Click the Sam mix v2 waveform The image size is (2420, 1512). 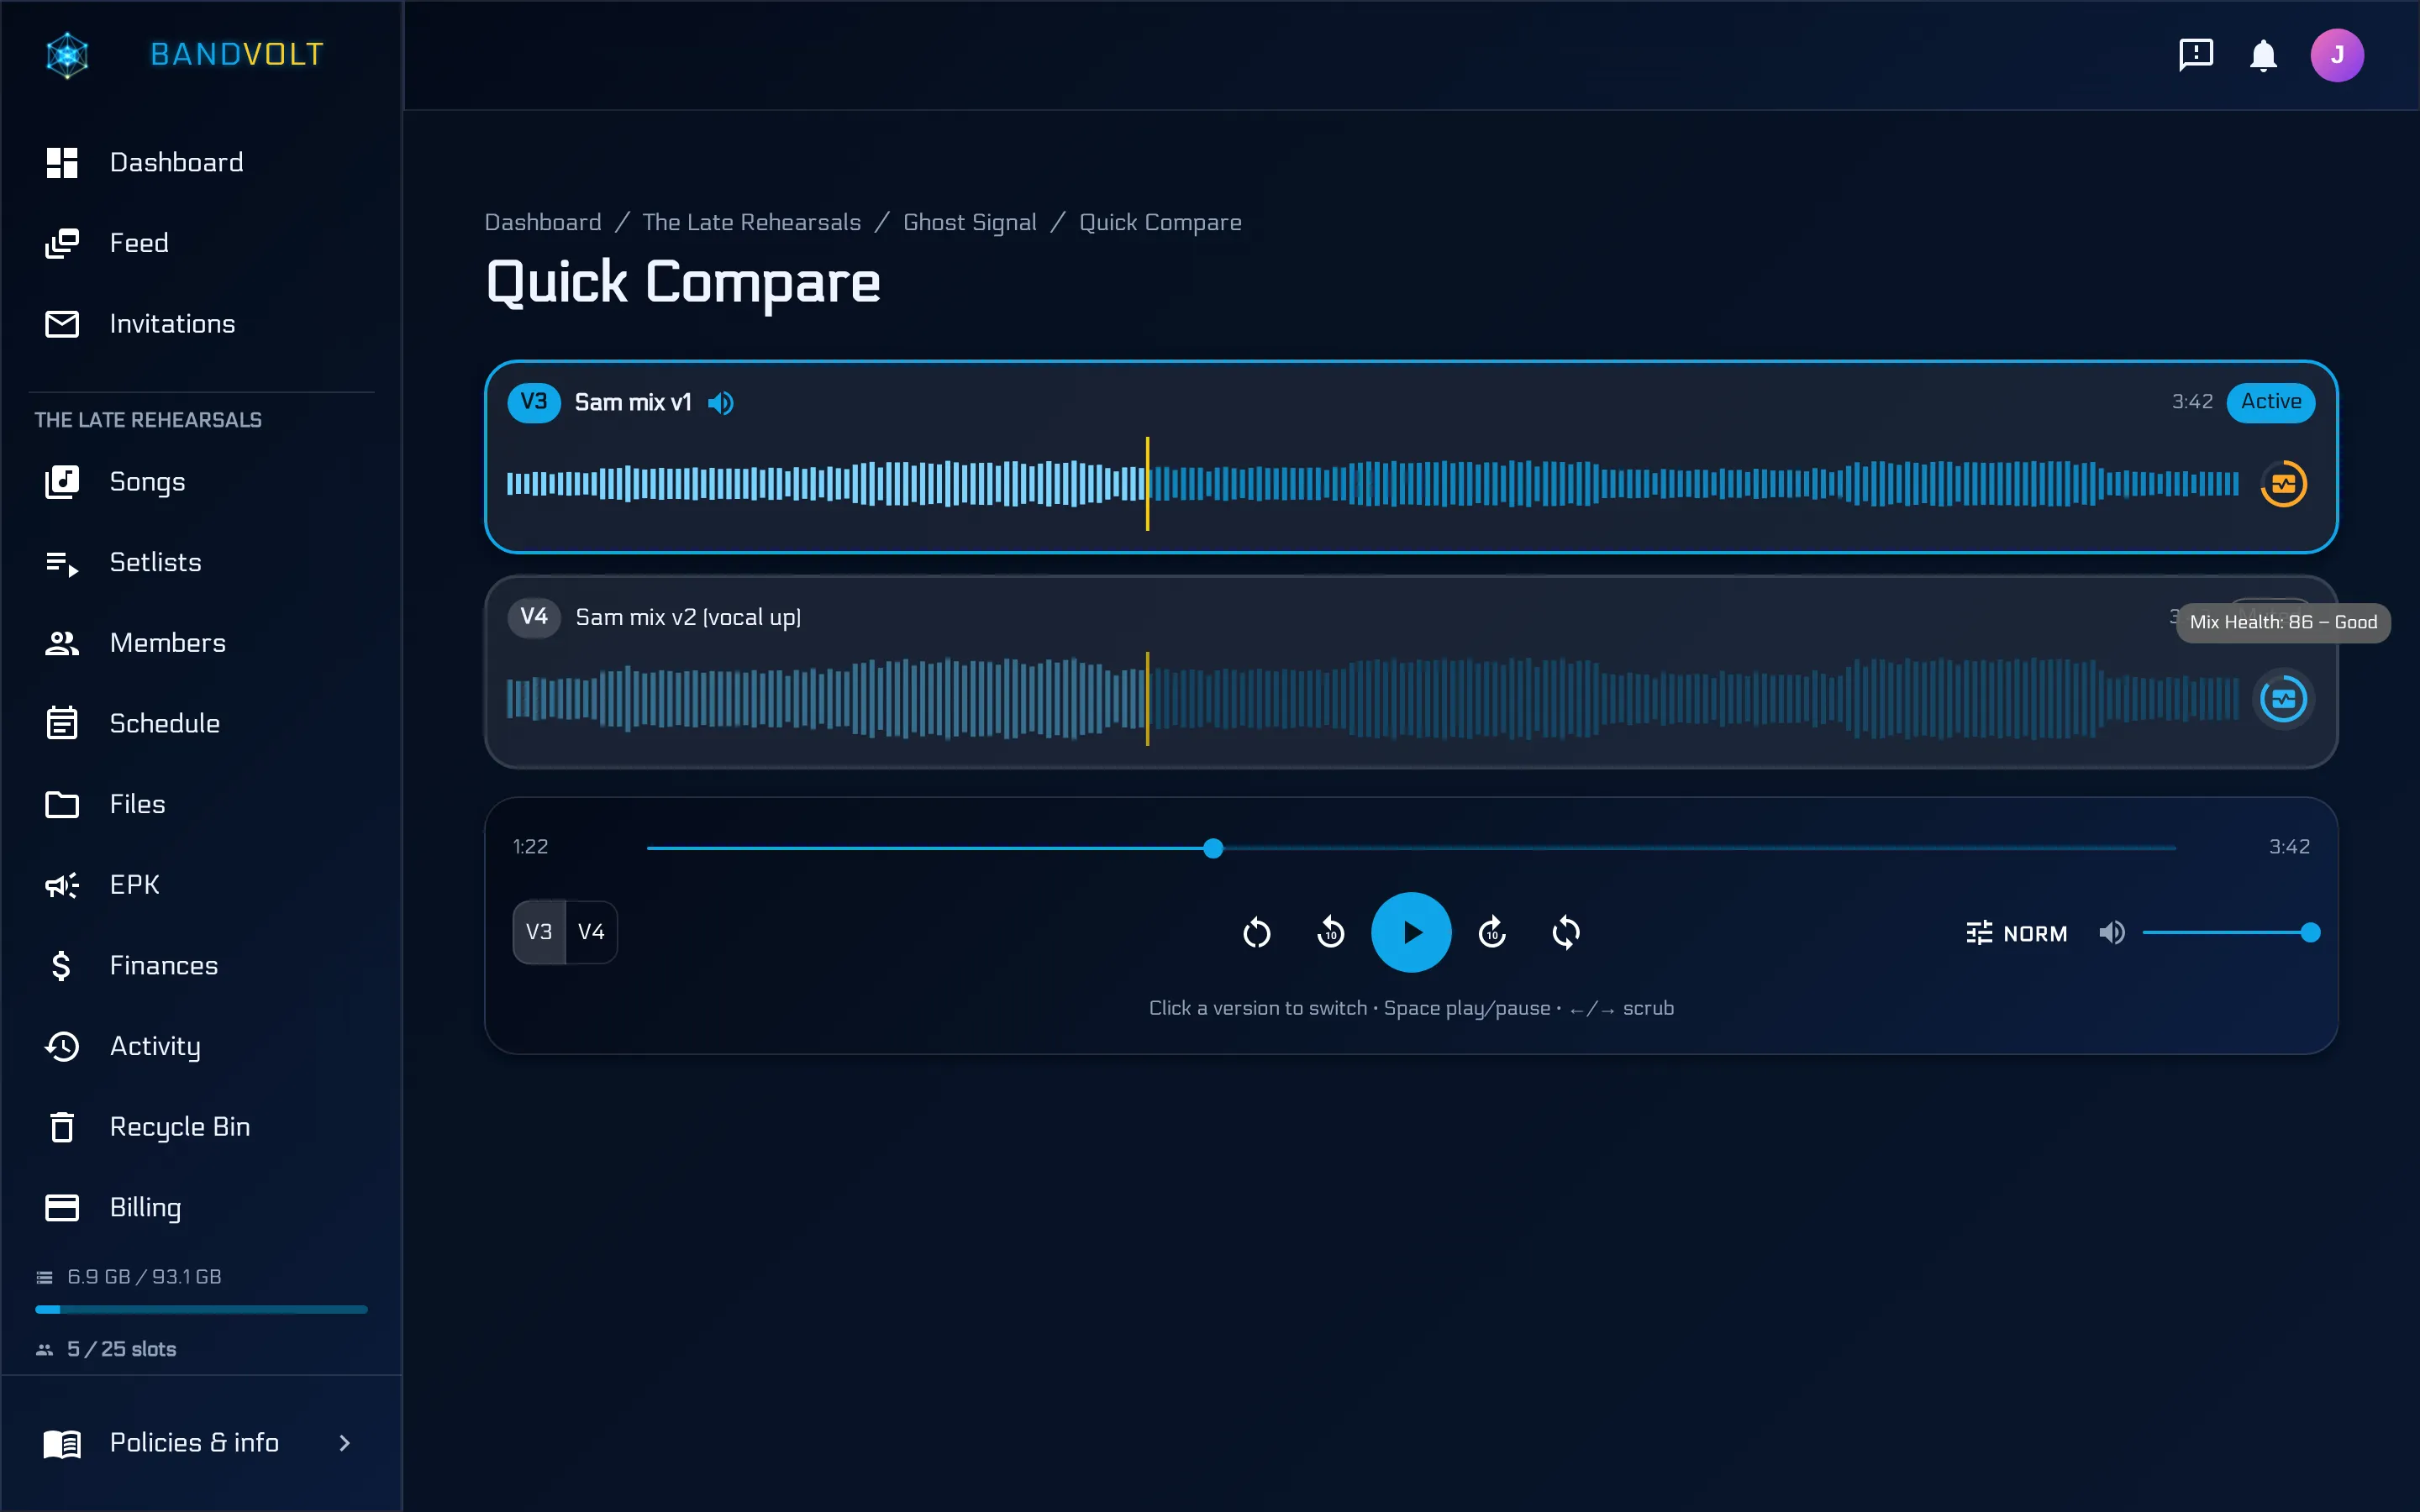(1372, 699)
